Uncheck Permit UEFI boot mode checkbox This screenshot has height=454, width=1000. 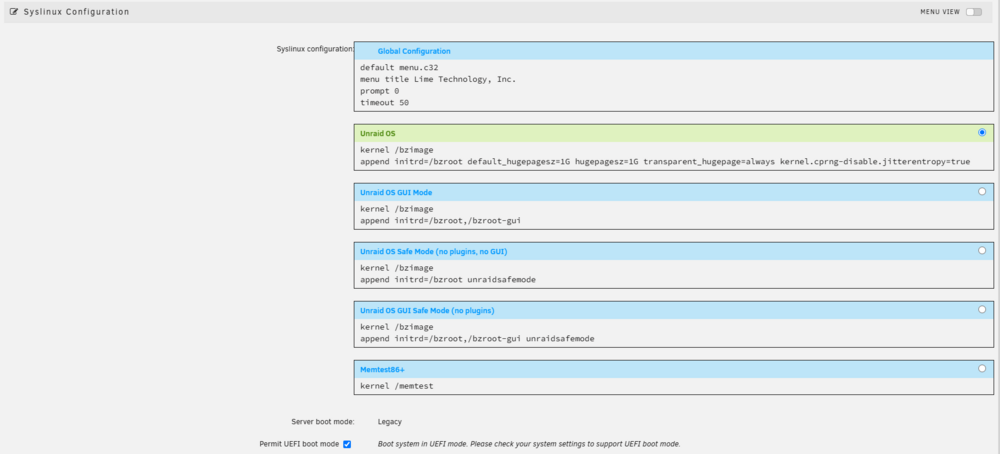click(x=347, y=444)
